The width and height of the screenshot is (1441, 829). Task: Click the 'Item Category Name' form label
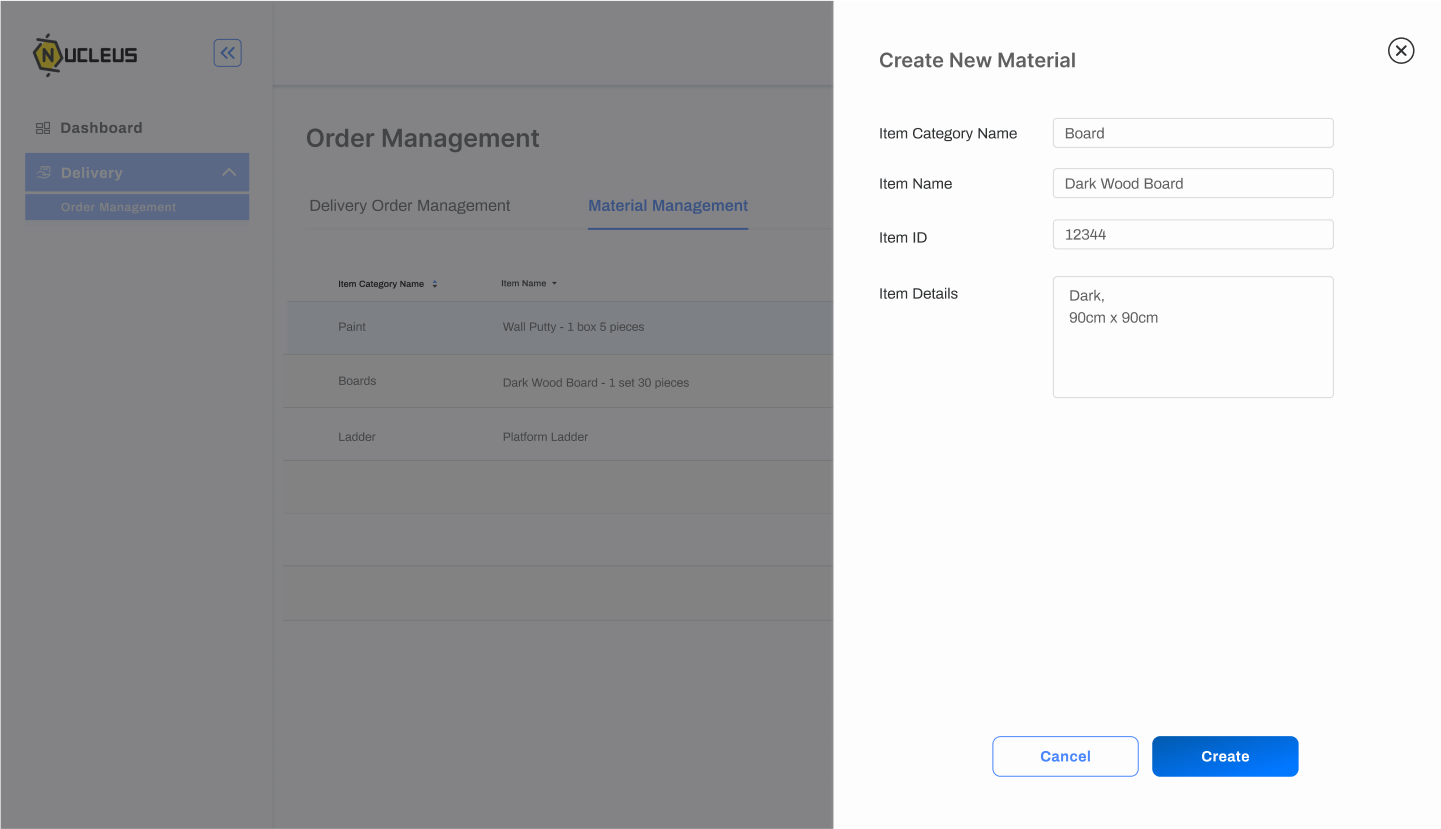tap(948, 133)
